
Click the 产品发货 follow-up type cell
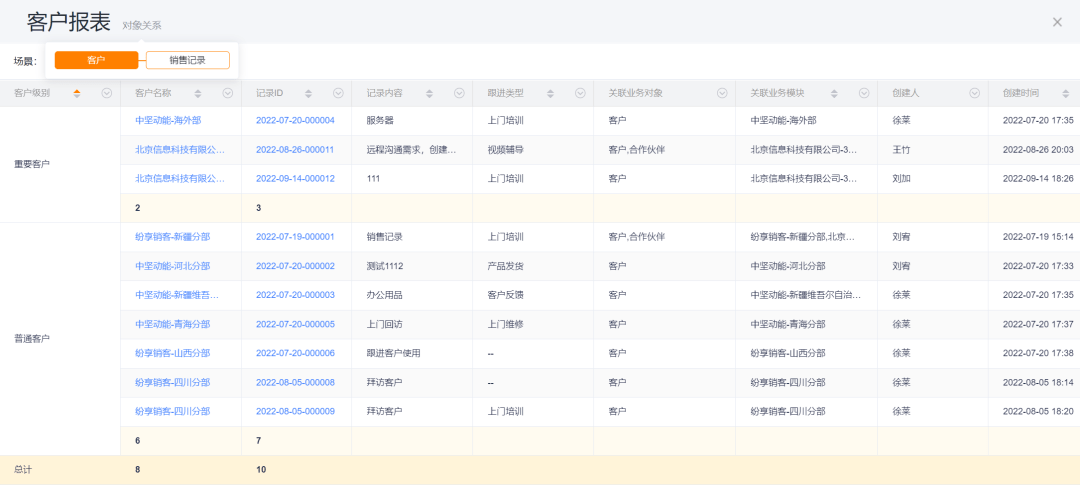tap(533, 266)
